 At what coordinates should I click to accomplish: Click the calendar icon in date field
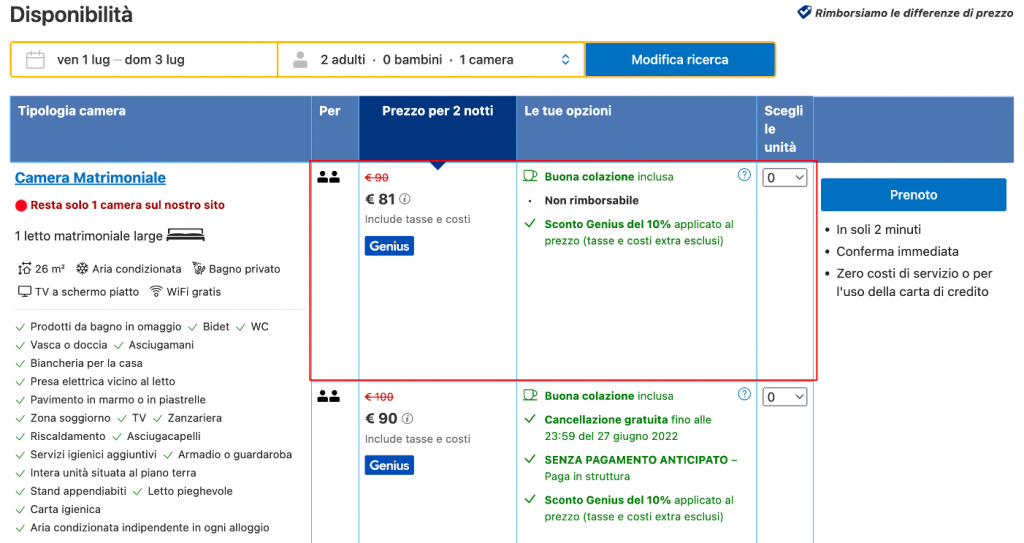tap(35, 60)
